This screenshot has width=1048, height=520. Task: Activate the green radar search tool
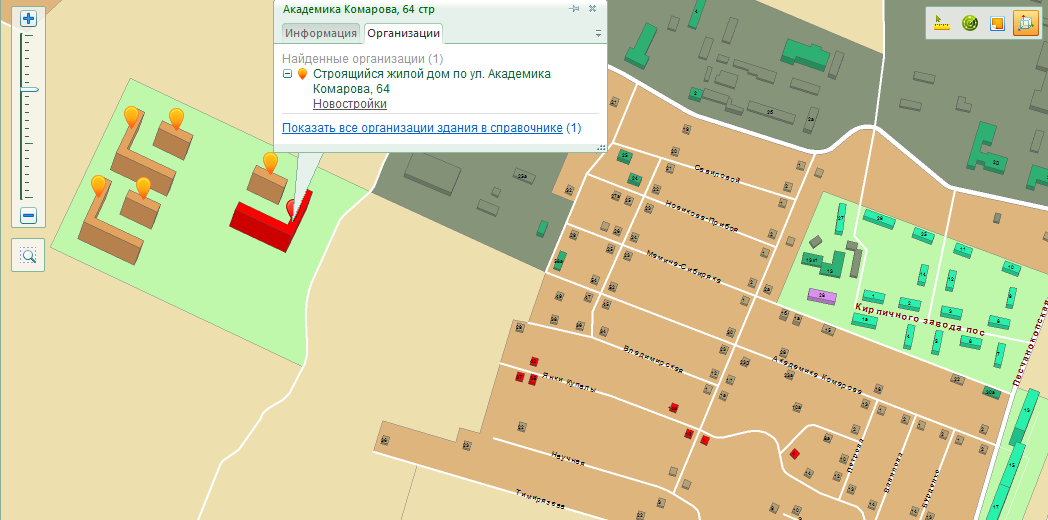click(969, 23)
